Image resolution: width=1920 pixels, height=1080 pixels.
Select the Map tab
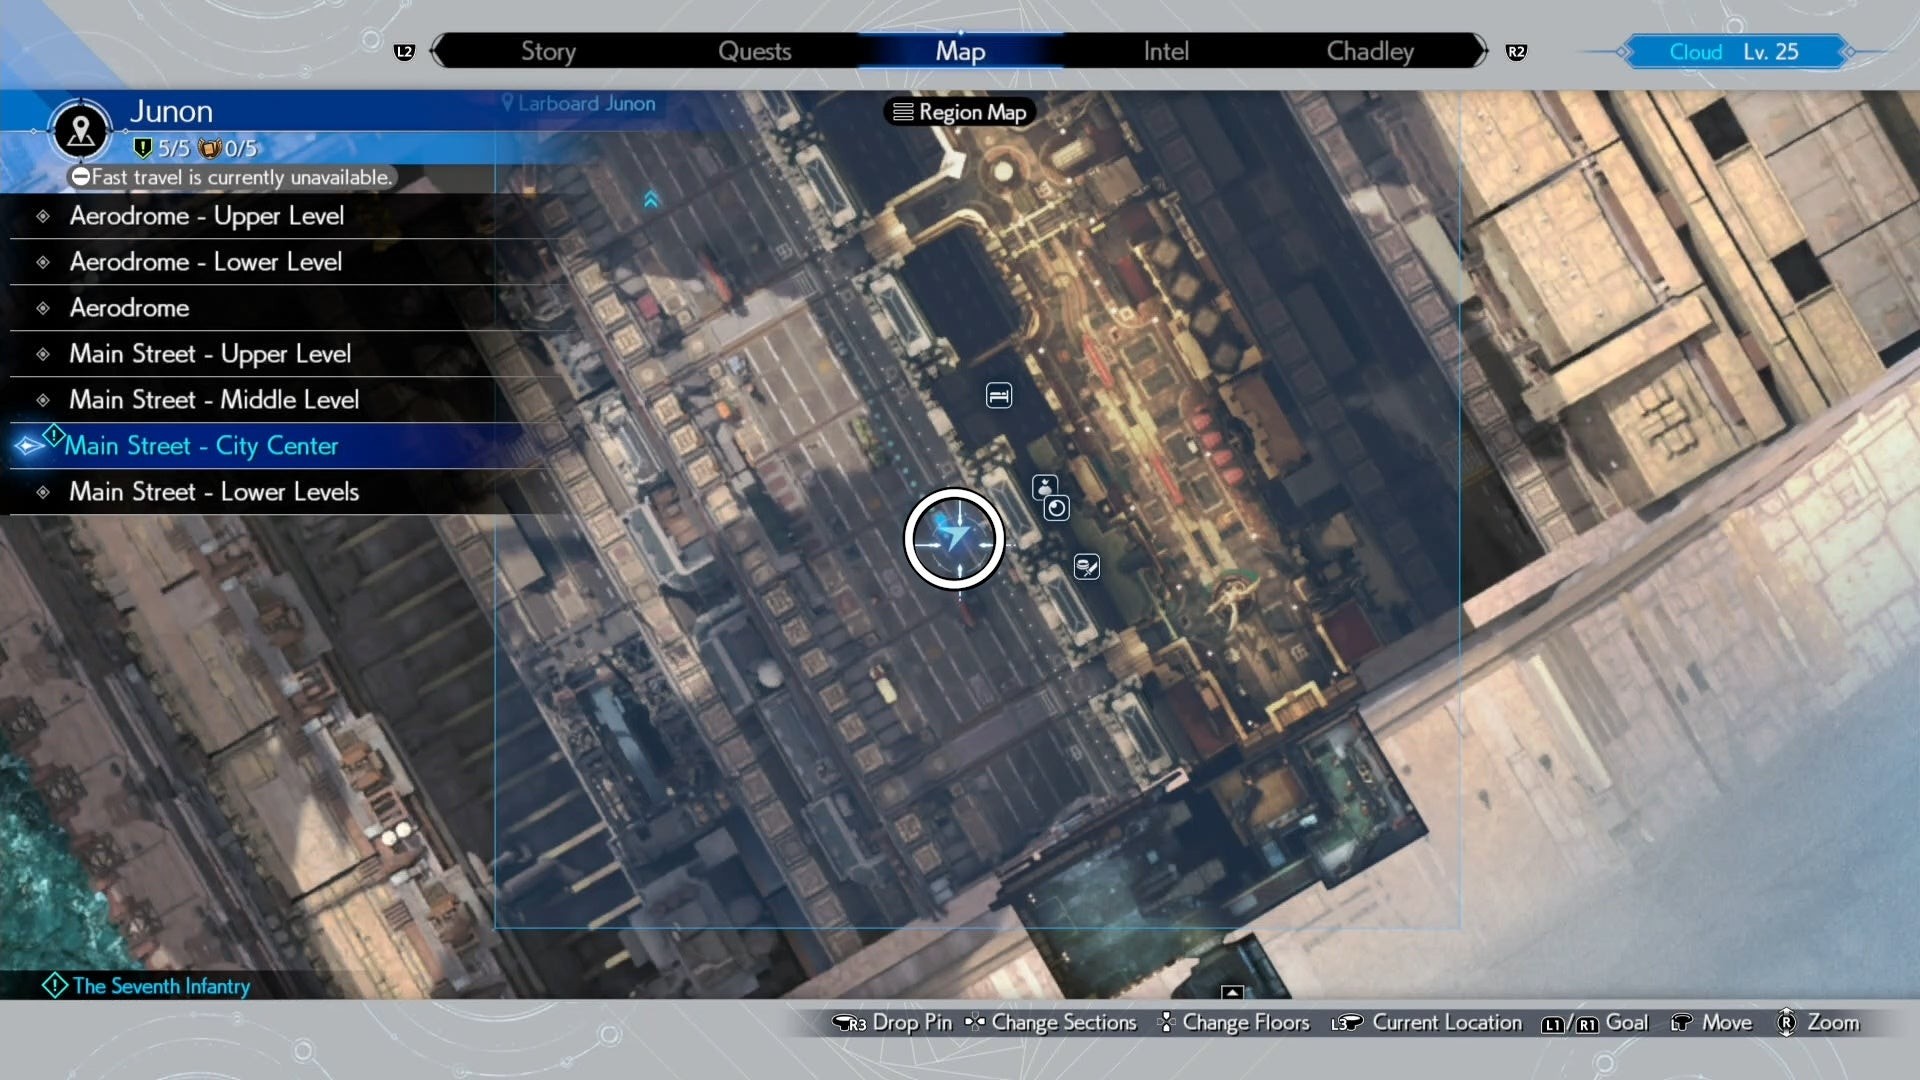[x=960, y=51]
